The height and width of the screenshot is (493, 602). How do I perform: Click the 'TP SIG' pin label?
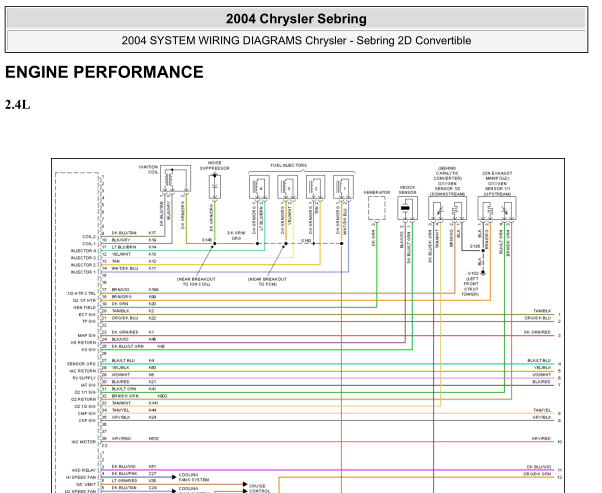[88, 321]
